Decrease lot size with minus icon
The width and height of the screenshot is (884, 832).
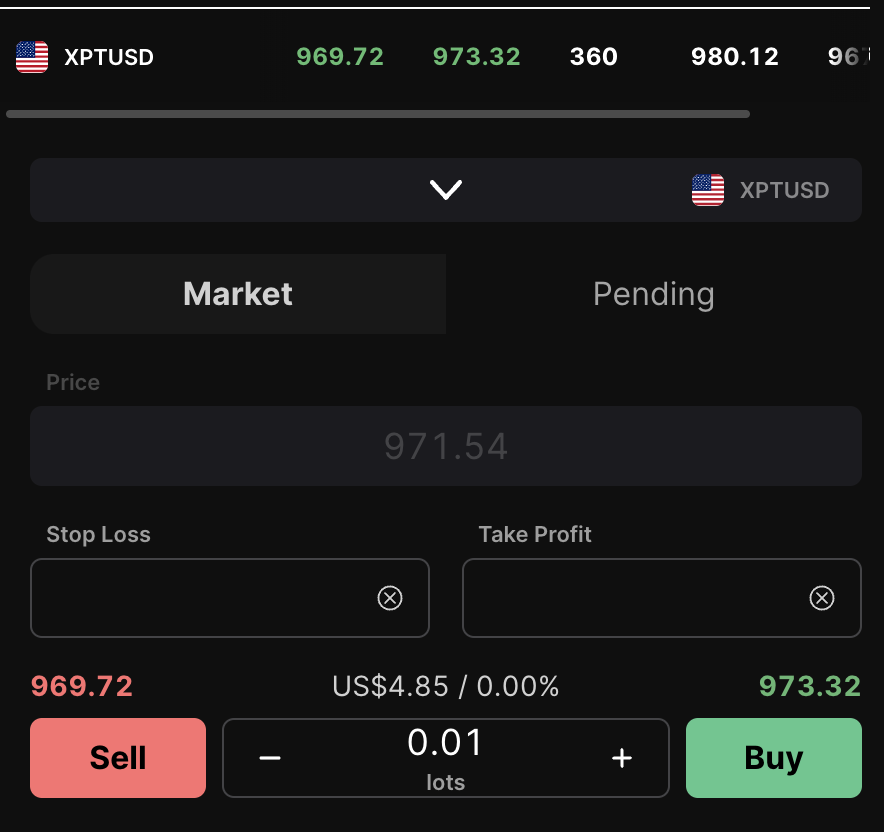click(269, 758)
